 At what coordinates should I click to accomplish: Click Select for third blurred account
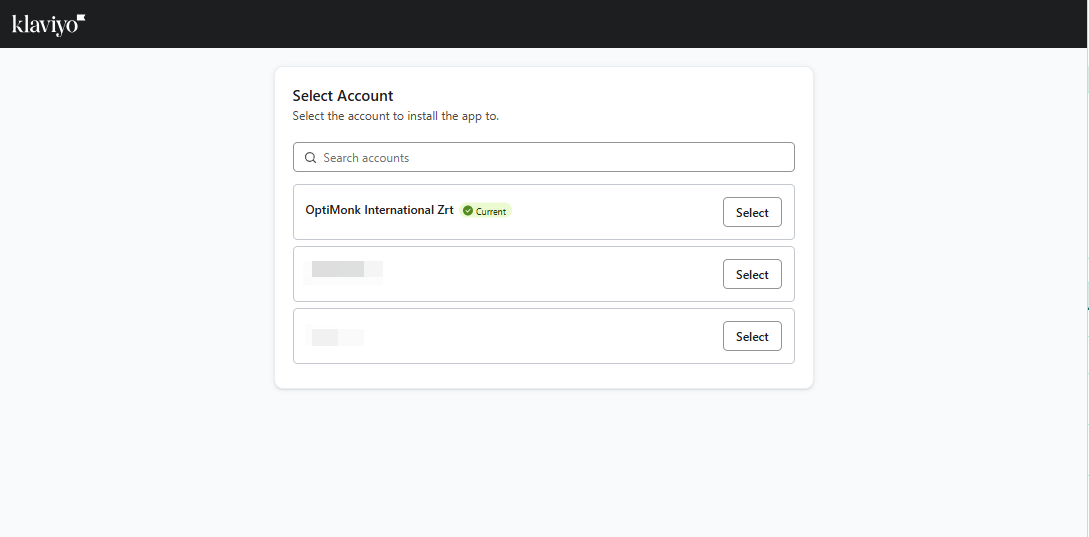[x=752, y=336]
